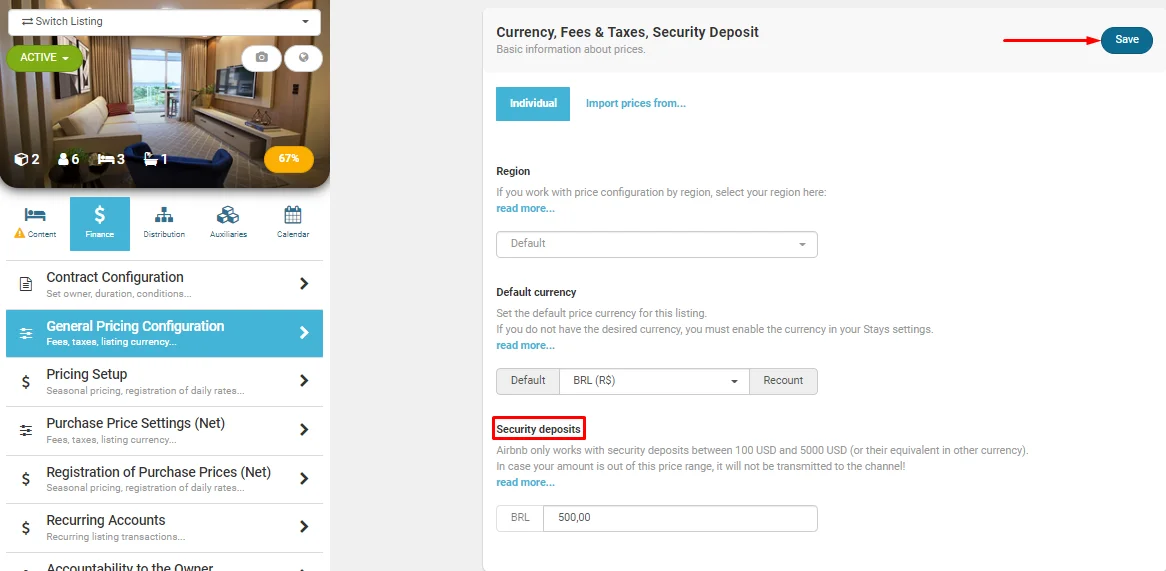Open Pricing Setup menu item

click(164, 381)
